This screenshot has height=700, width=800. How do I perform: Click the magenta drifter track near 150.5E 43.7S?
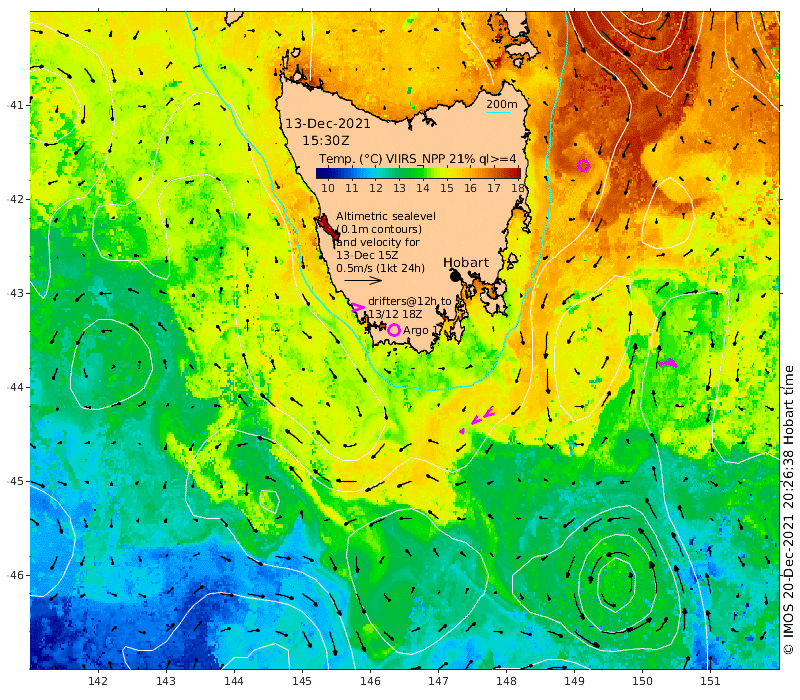(x=668, y=363)
